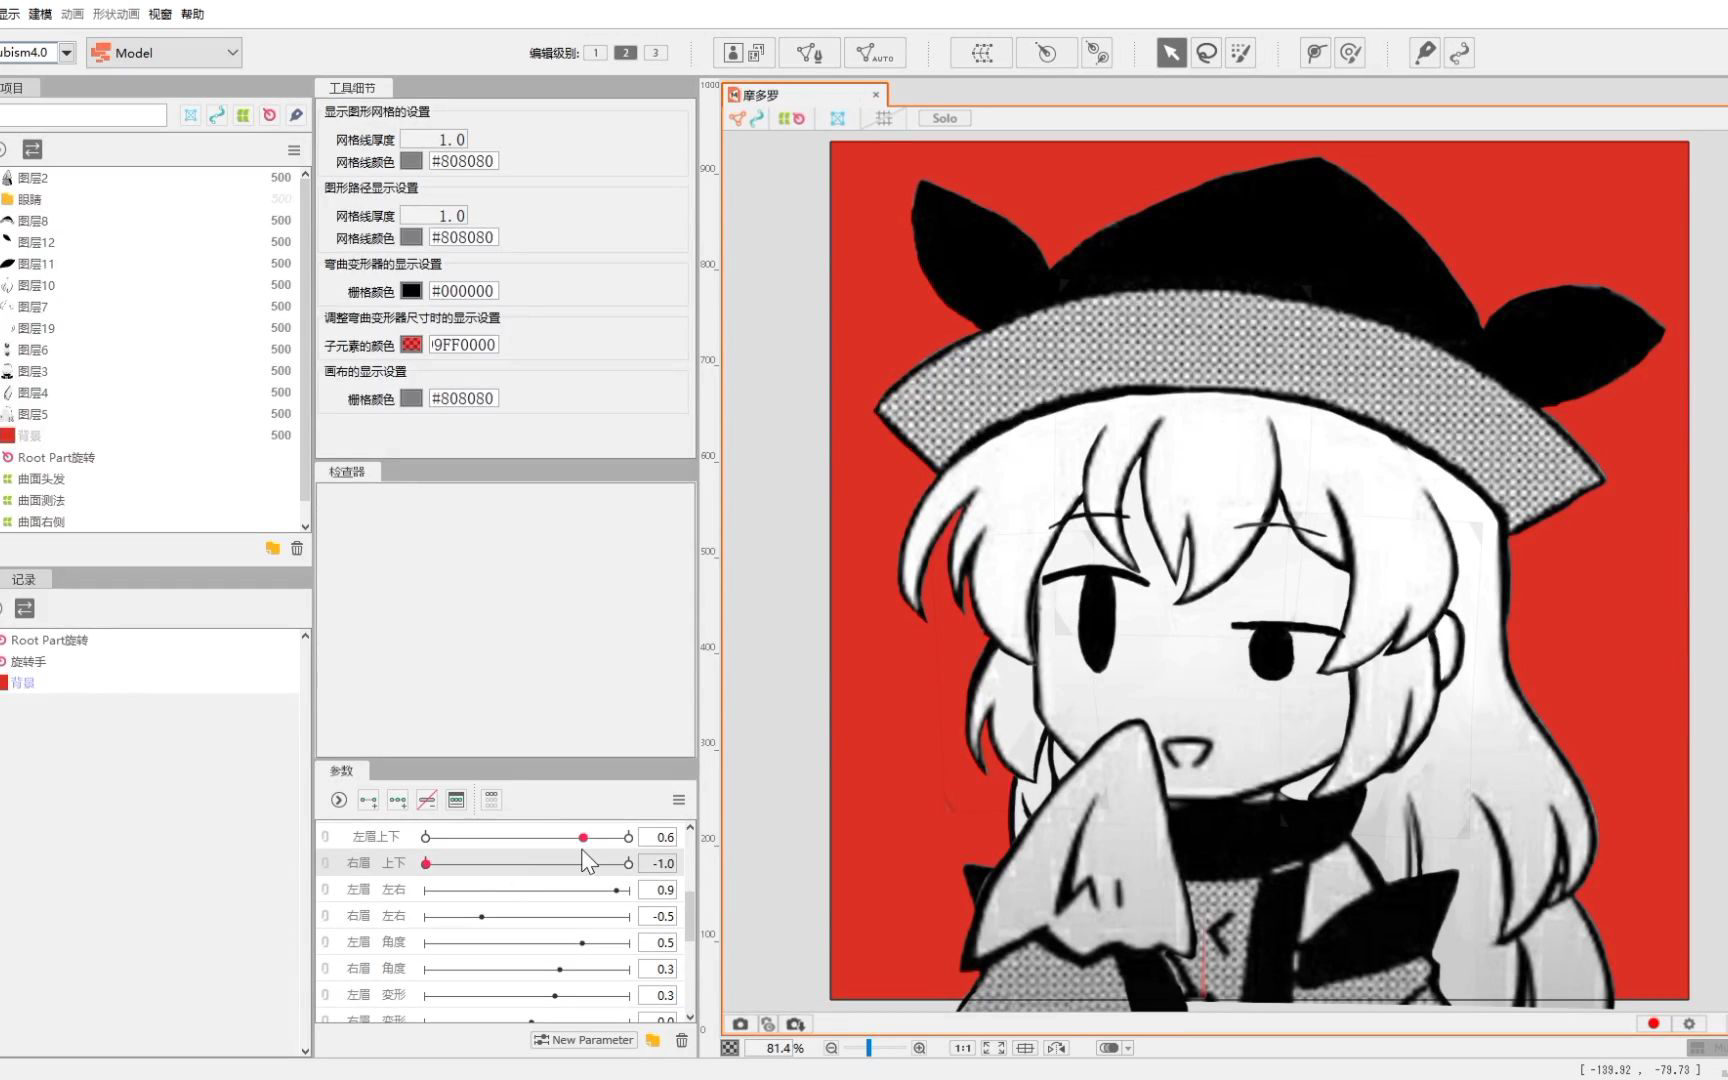1728x1080 pixels.
Task: Open the 建模 (Modeling) menu
Action: (x=40, y=14)
